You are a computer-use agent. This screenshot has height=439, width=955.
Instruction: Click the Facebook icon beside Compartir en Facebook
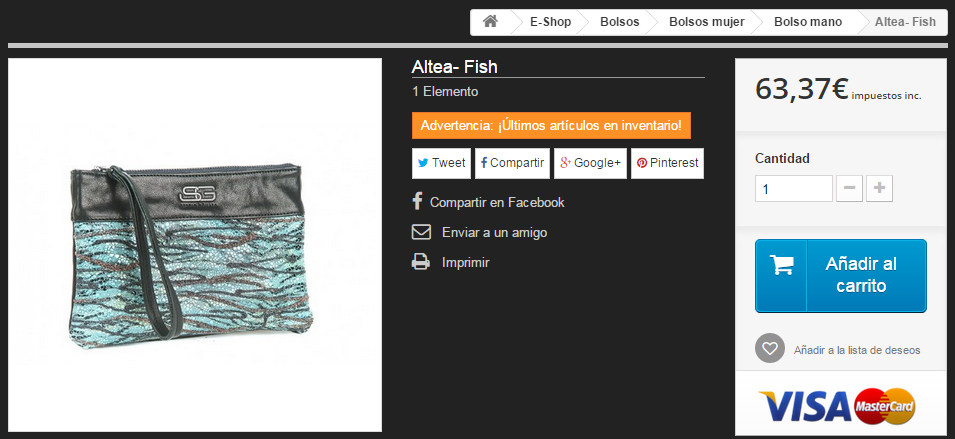pyautogui.click(x=417, y=202)
